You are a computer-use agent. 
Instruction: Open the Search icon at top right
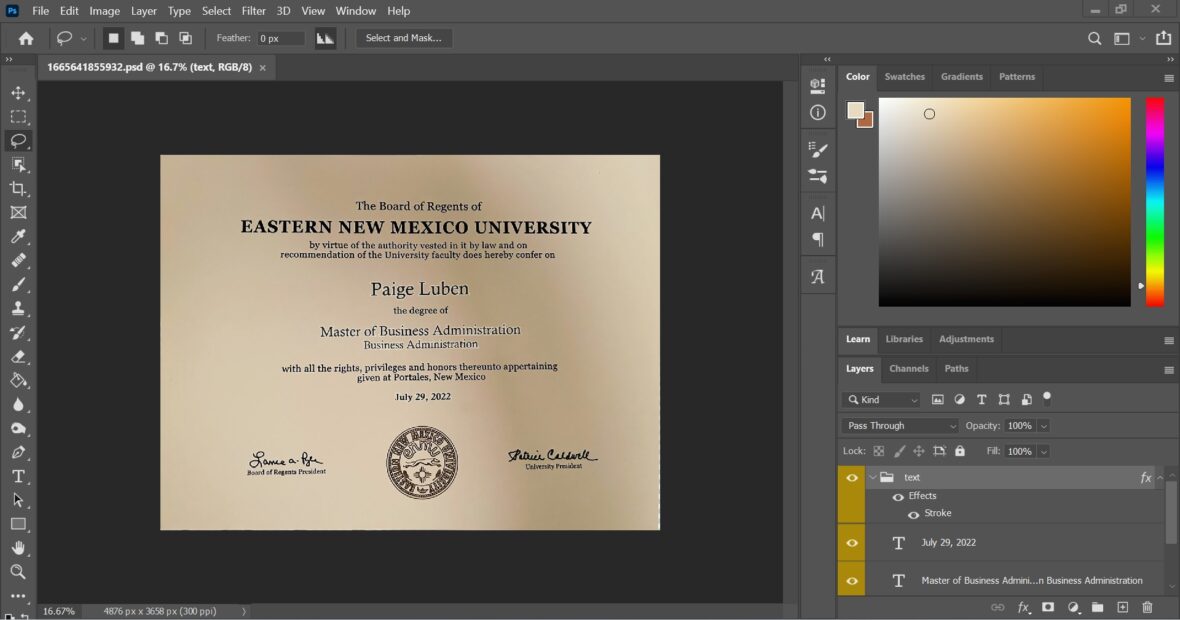[x=1094, y=38]
